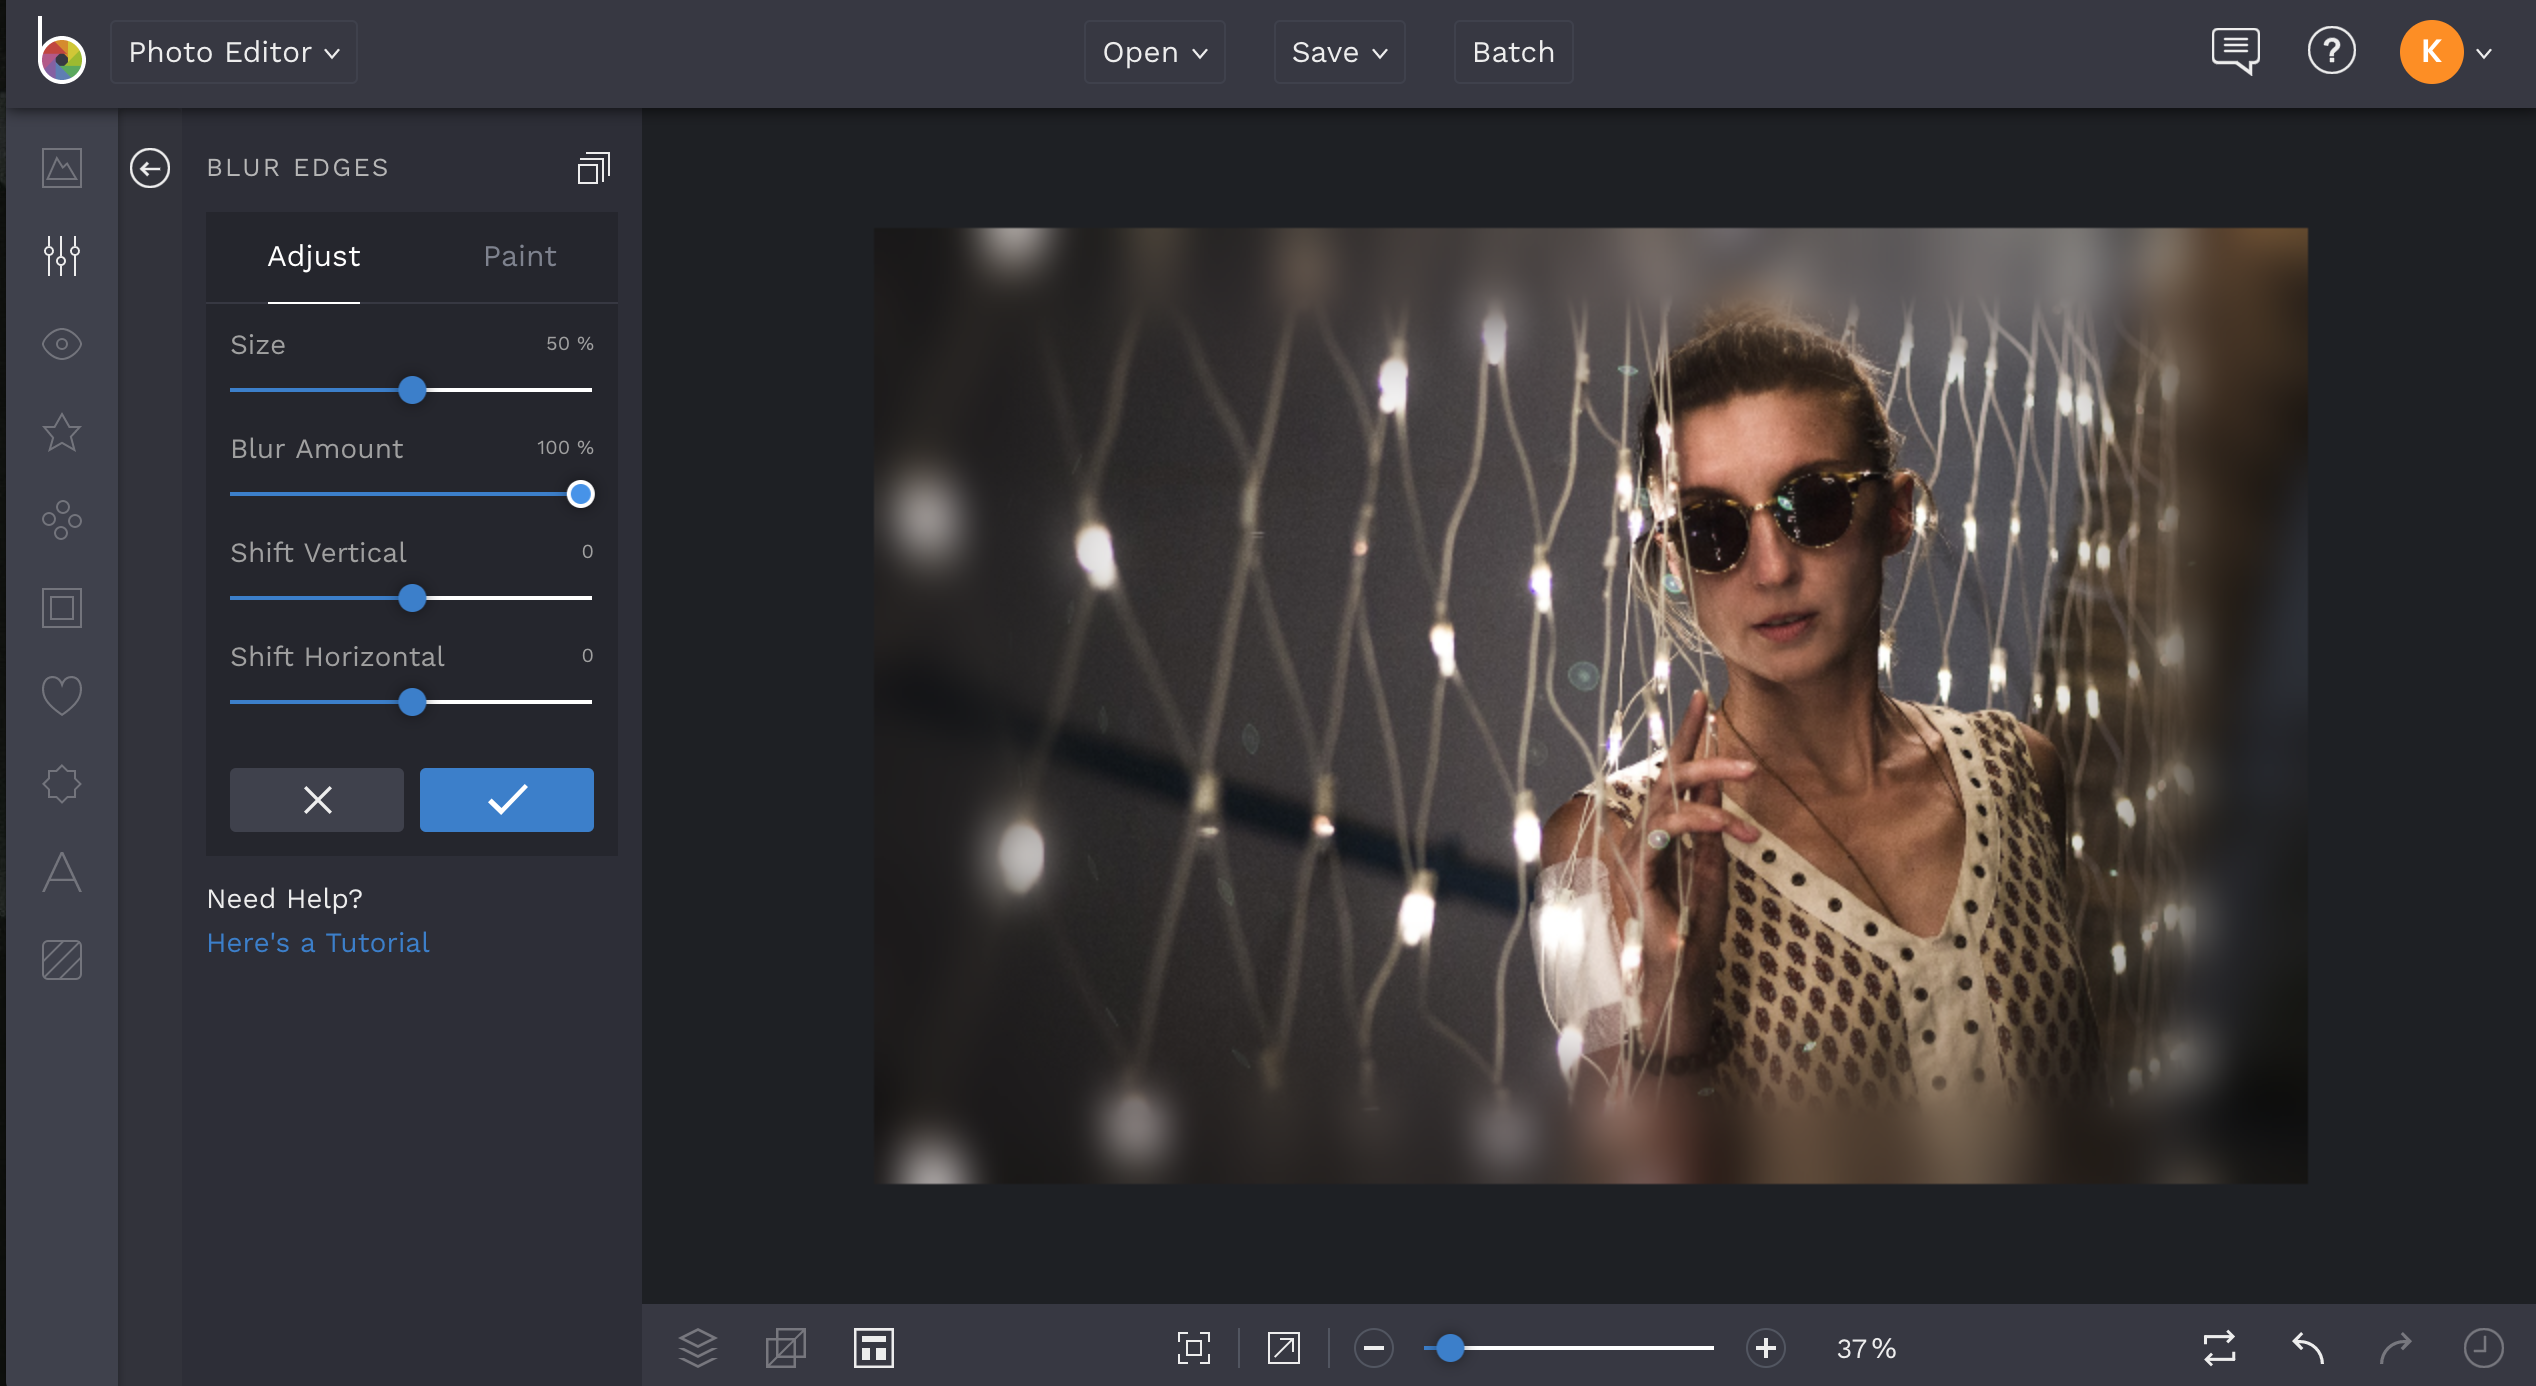Switch to the Adjust tab

(x=314, y=257)
